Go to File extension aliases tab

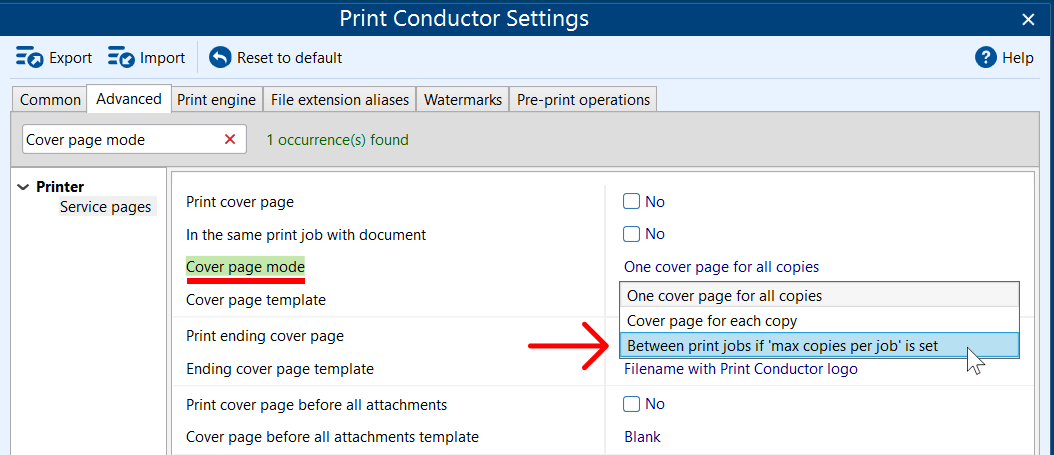point(339,100)
